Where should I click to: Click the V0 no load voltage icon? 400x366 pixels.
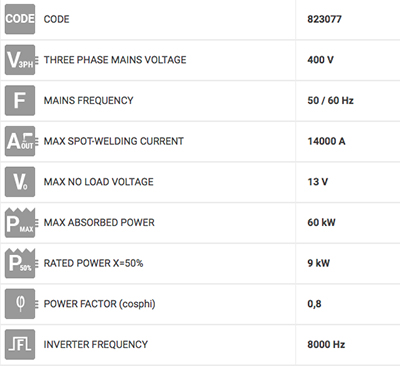point(20,182)
